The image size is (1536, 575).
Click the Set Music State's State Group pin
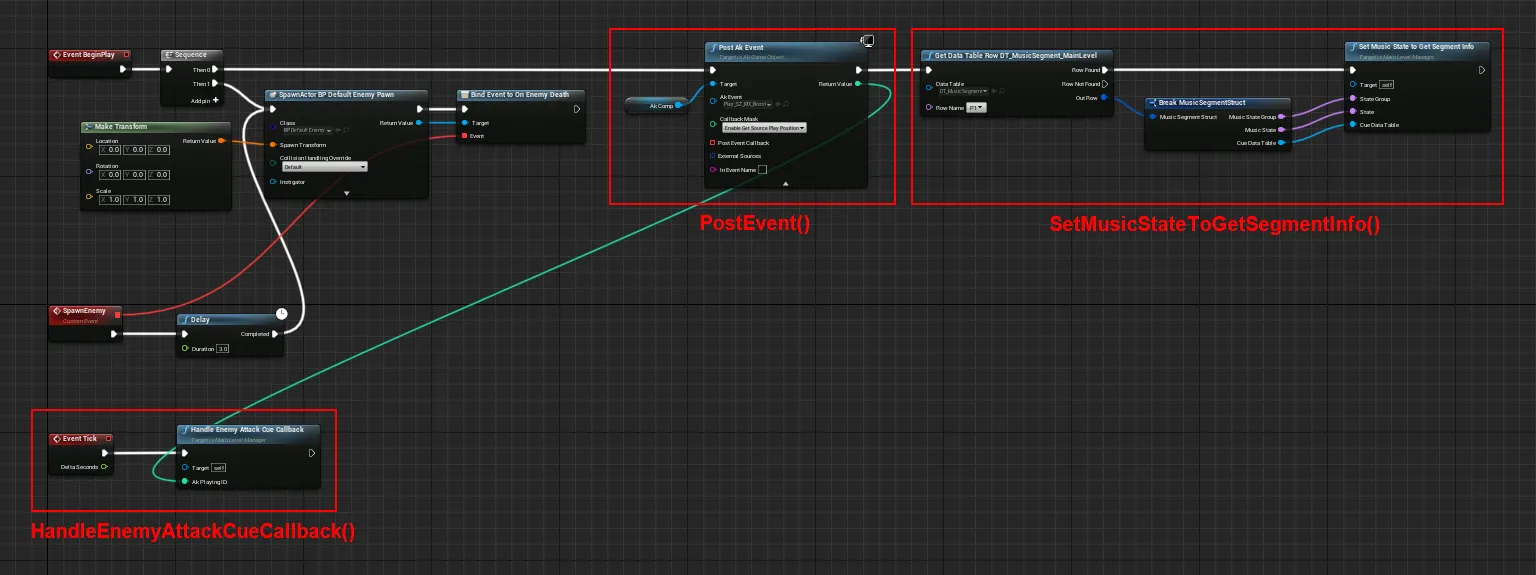[1352, 99]
